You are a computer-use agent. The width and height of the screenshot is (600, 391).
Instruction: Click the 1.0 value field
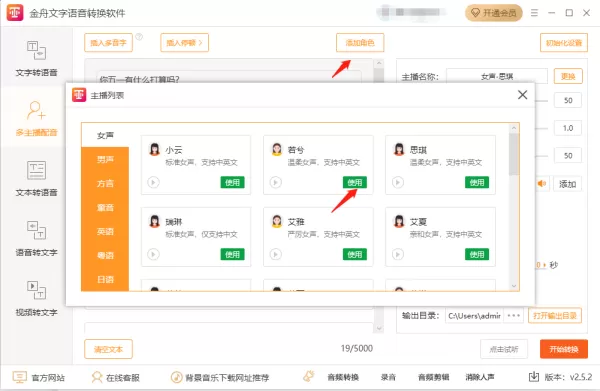tap(568, 128)
